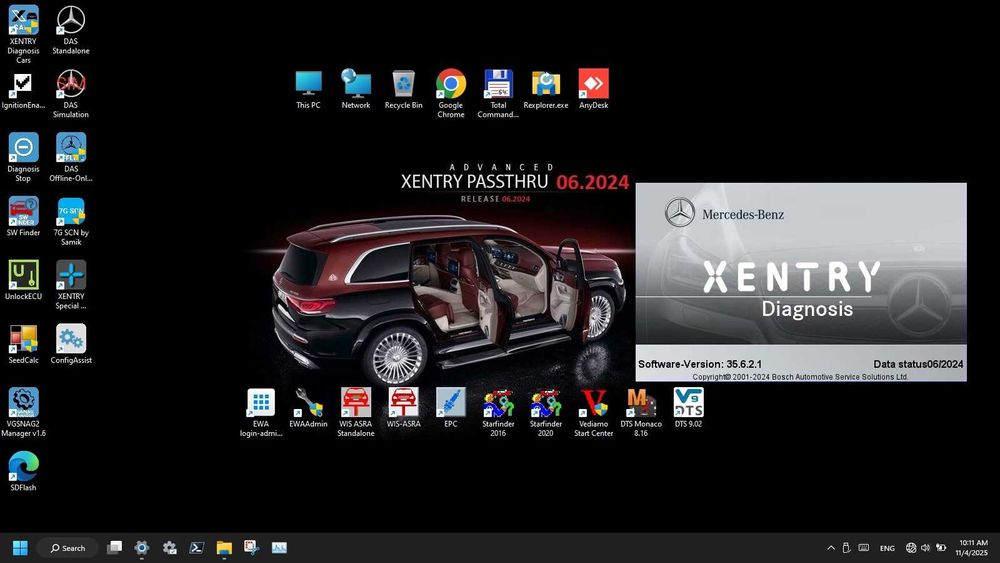Launch DAS Standalone icon
1000x563 pixels.
coord(71,30)
